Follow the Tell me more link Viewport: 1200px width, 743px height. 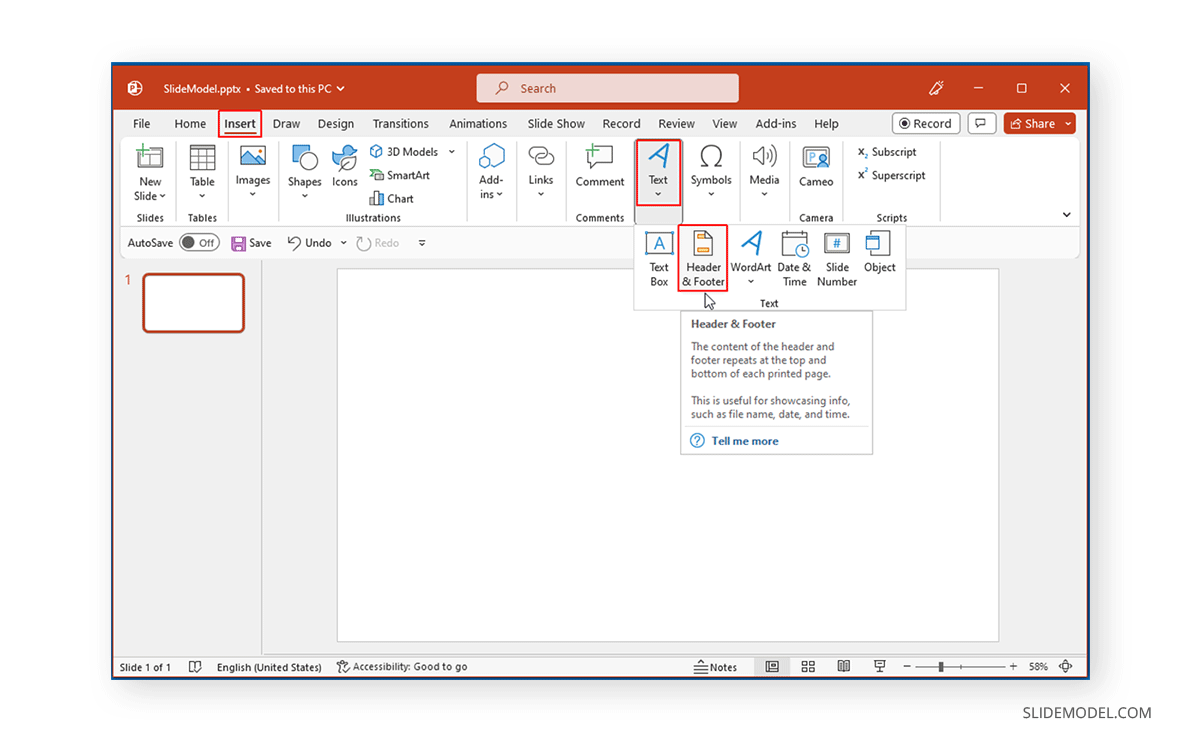coord(744,440)
